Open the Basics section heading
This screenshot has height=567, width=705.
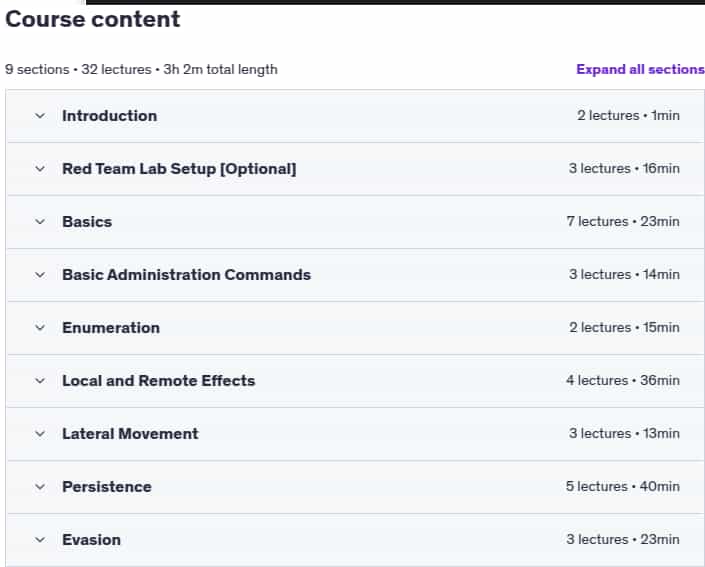pyautogui.click(x=87, y=222)
